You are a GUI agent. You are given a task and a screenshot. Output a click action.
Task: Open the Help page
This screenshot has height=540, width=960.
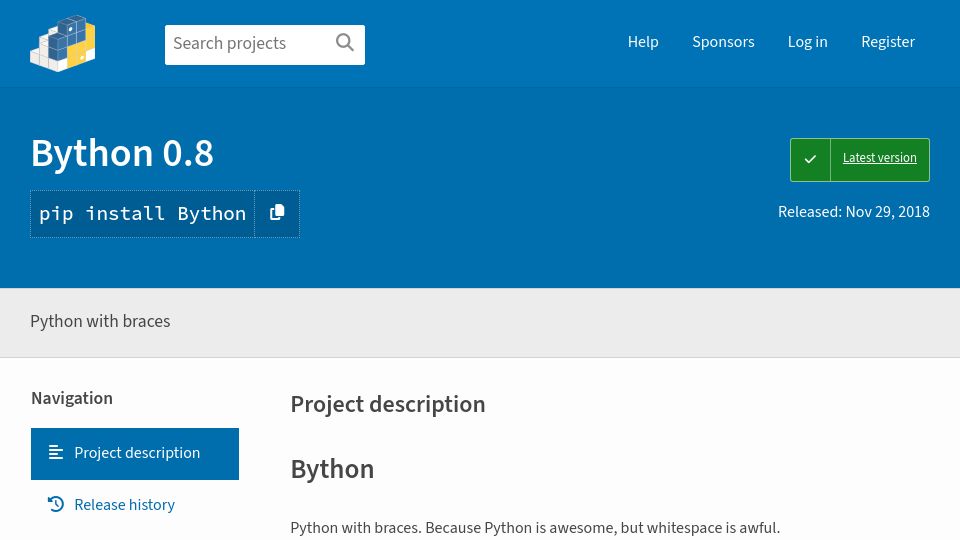643,42
